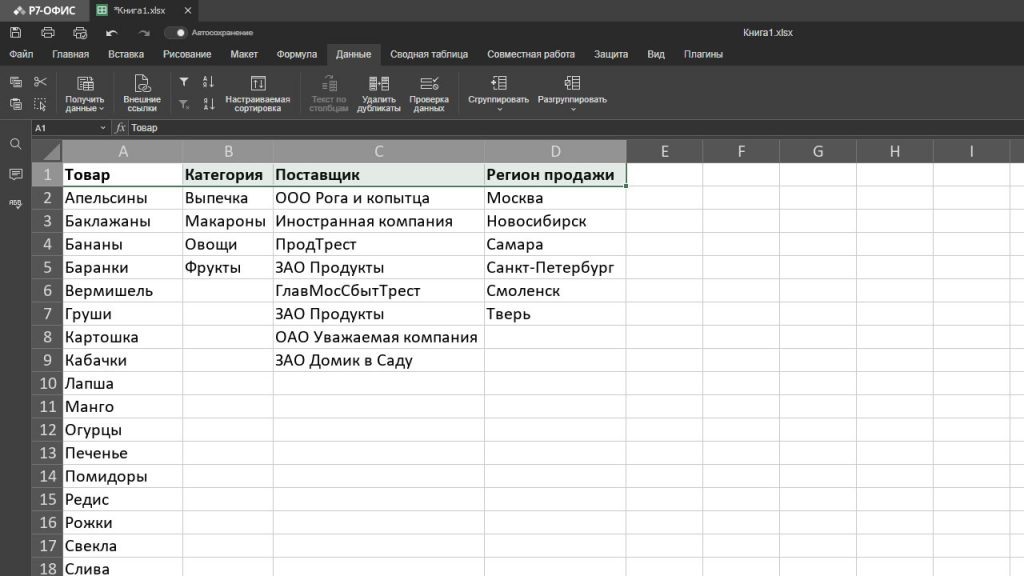Click the Сгруппировать icon
Image resolution: width=1024 pixels, height=576 pixels.
point(499,83)
